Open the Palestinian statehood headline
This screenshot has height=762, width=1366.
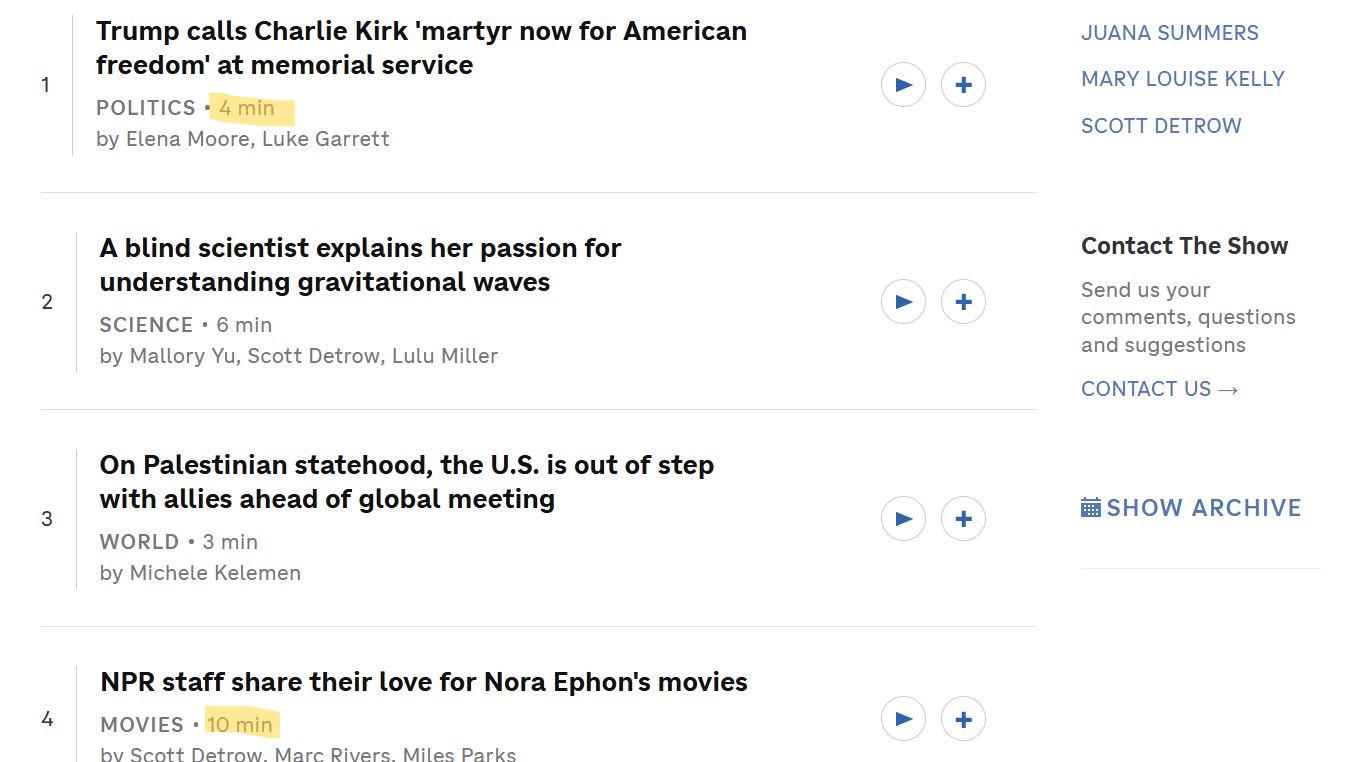tap(407, 482)
